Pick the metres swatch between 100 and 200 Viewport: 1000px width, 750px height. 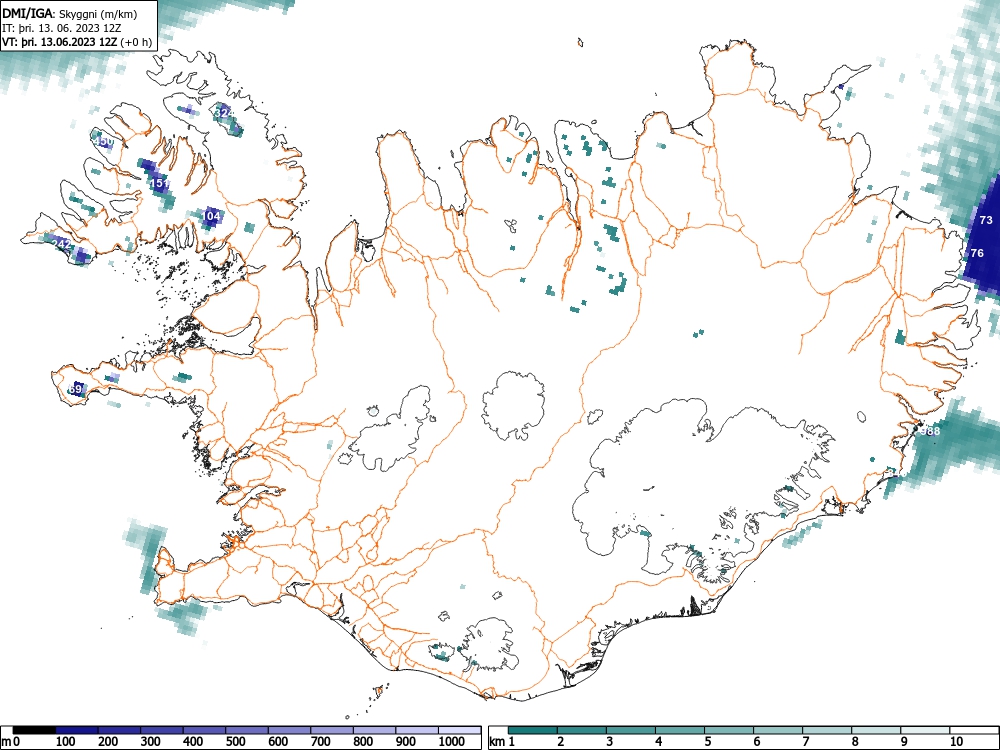click(x=77, y=730)
